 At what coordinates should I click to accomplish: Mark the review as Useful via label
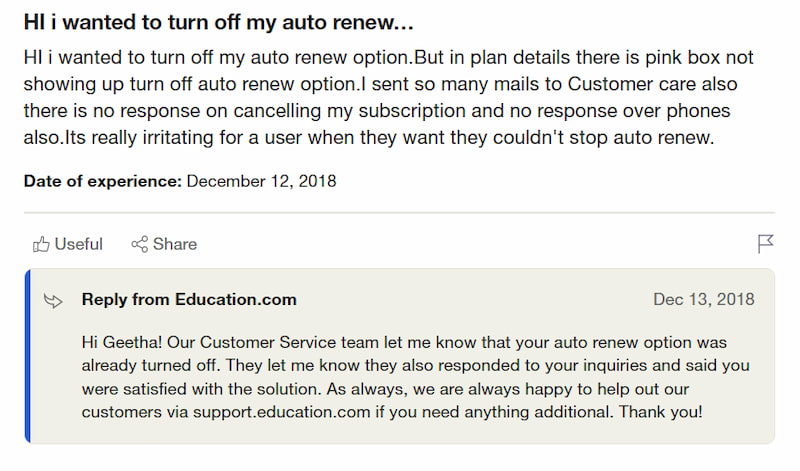click(x=79, y=244)
